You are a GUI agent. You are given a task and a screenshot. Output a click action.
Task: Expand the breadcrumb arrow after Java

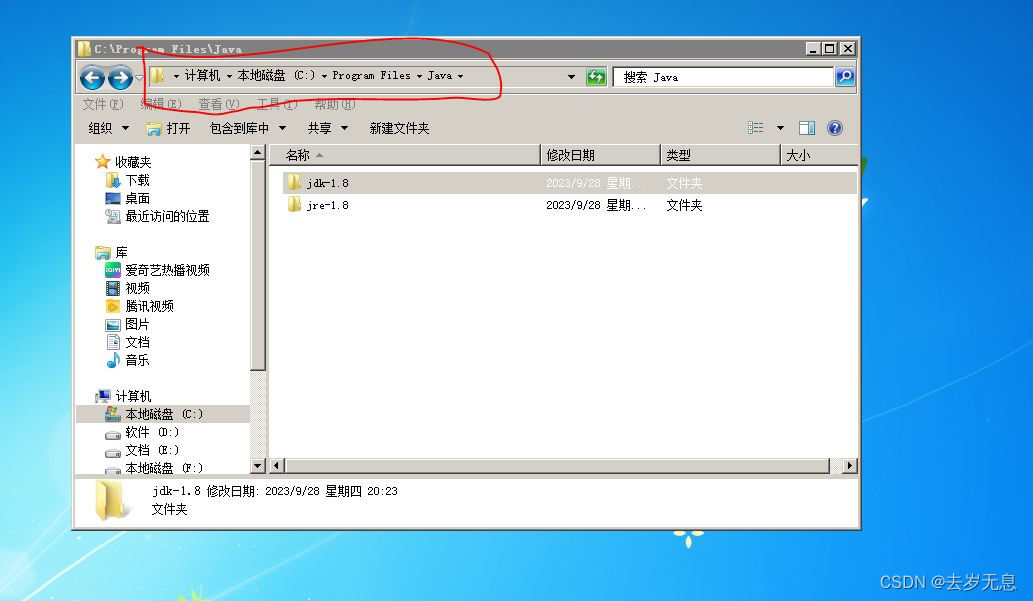(461, 75)
